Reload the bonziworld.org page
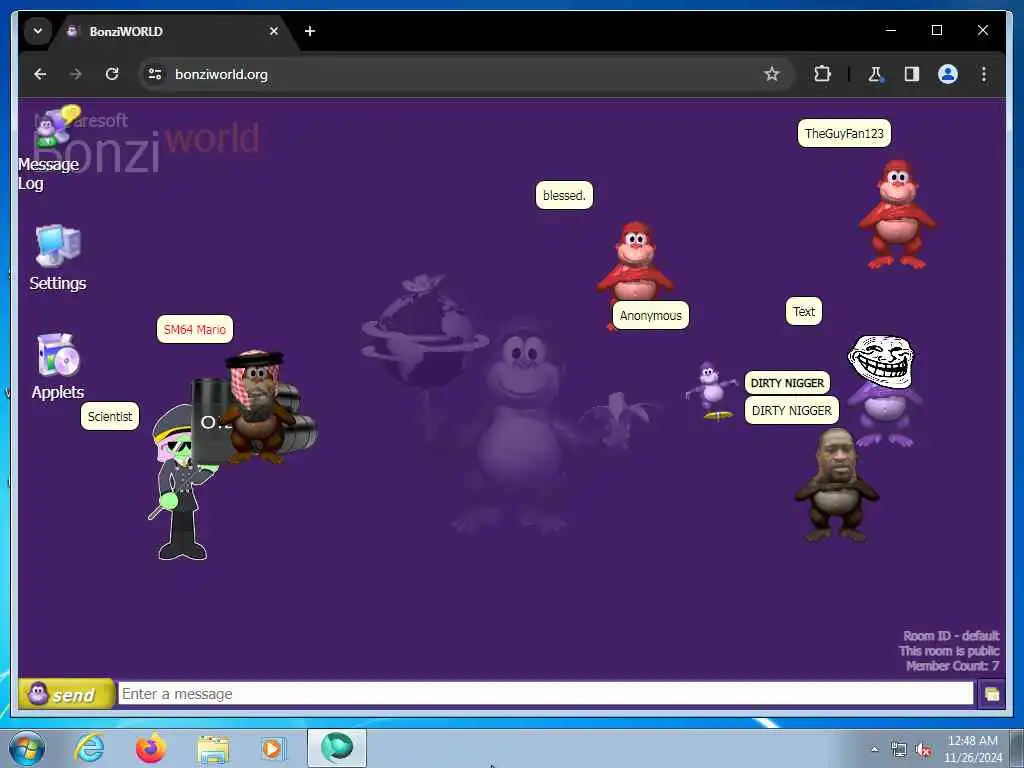1024x768 pixels. [x=112, y=74]
